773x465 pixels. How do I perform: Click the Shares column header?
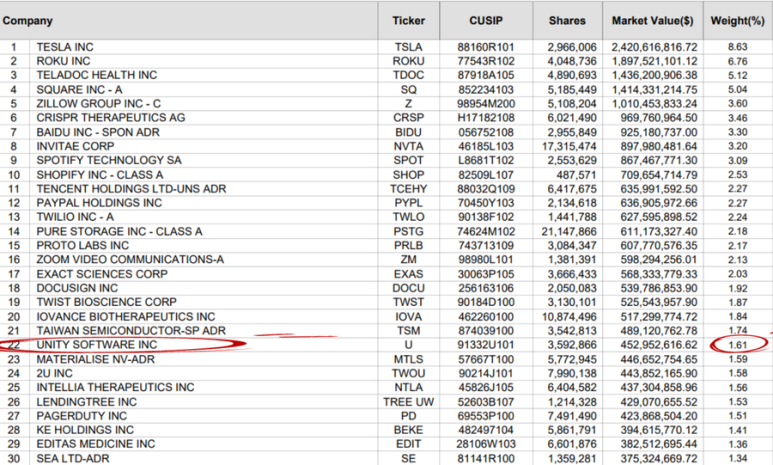(x=567, y=21)
